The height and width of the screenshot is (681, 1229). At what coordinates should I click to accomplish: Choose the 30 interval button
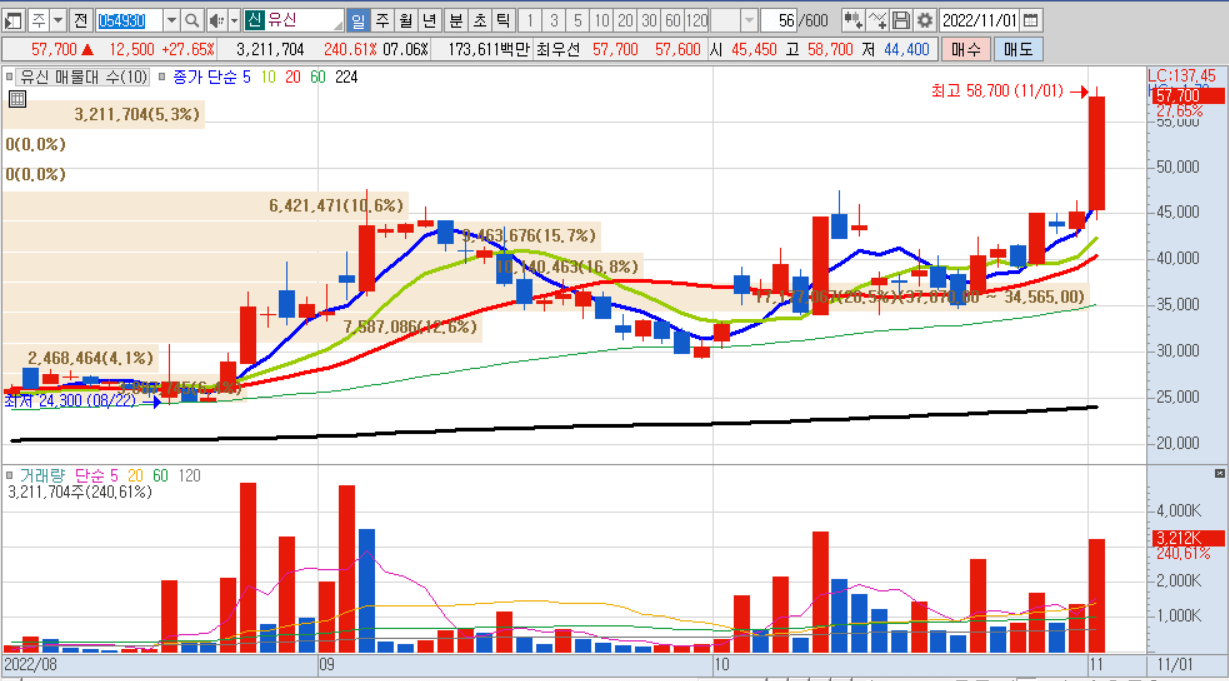(649, 20)
